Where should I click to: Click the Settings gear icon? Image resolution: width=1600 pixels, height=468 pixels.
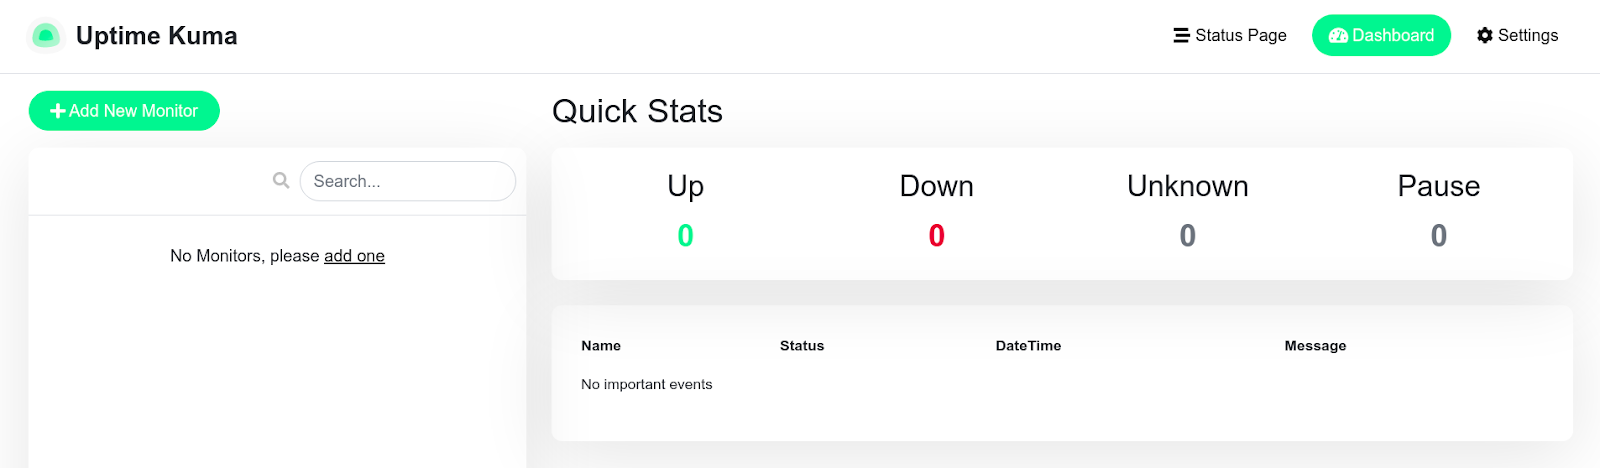click(1485, 36)
